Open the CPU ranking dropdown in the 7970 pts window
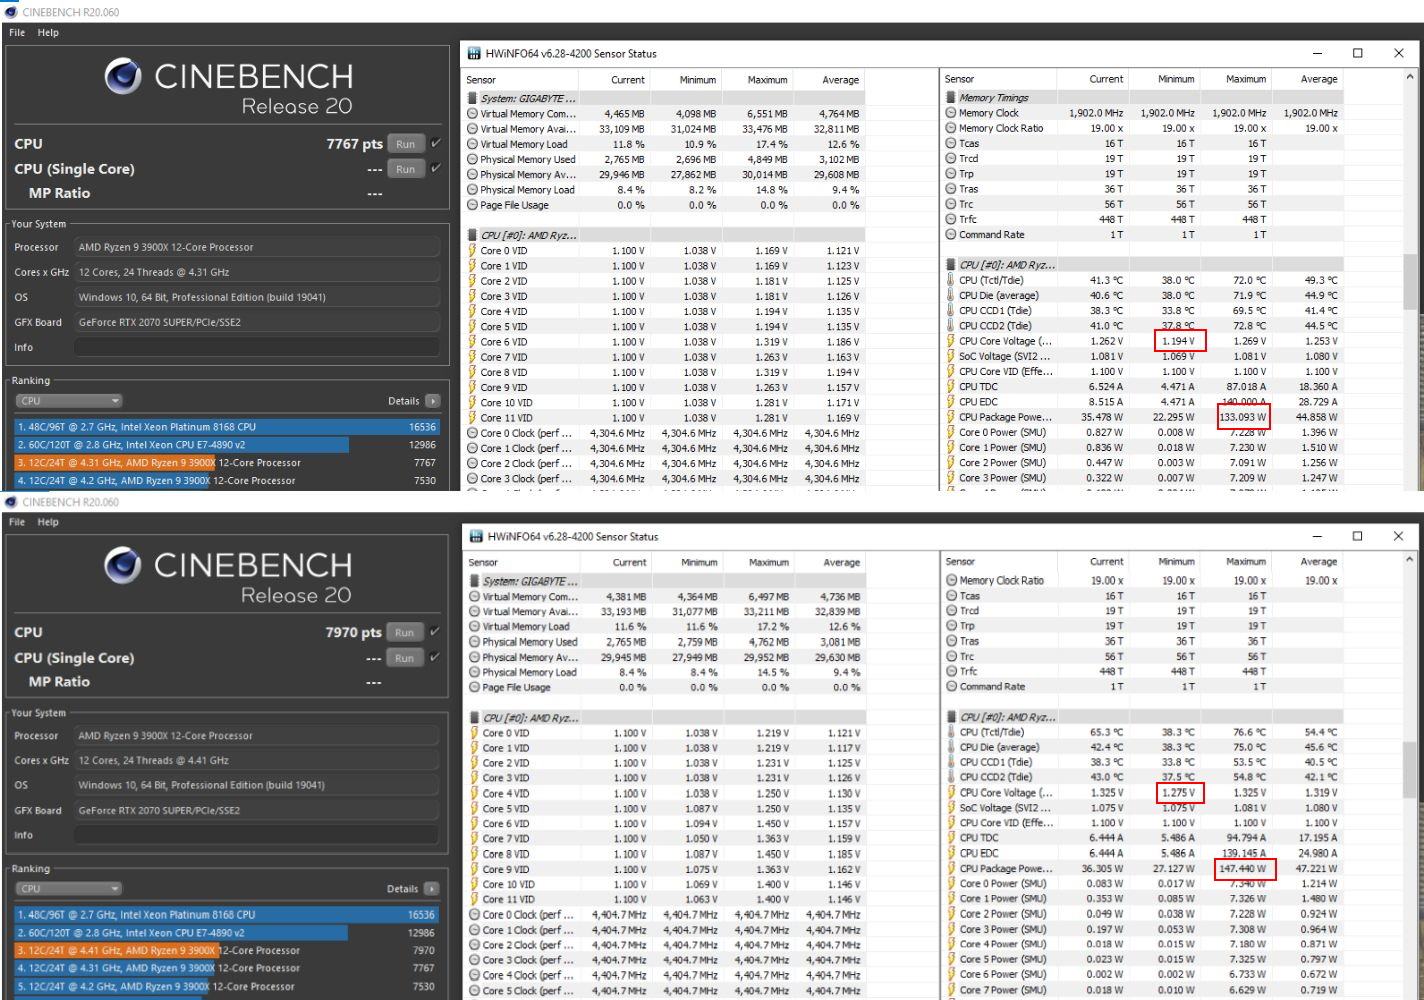 68,889
